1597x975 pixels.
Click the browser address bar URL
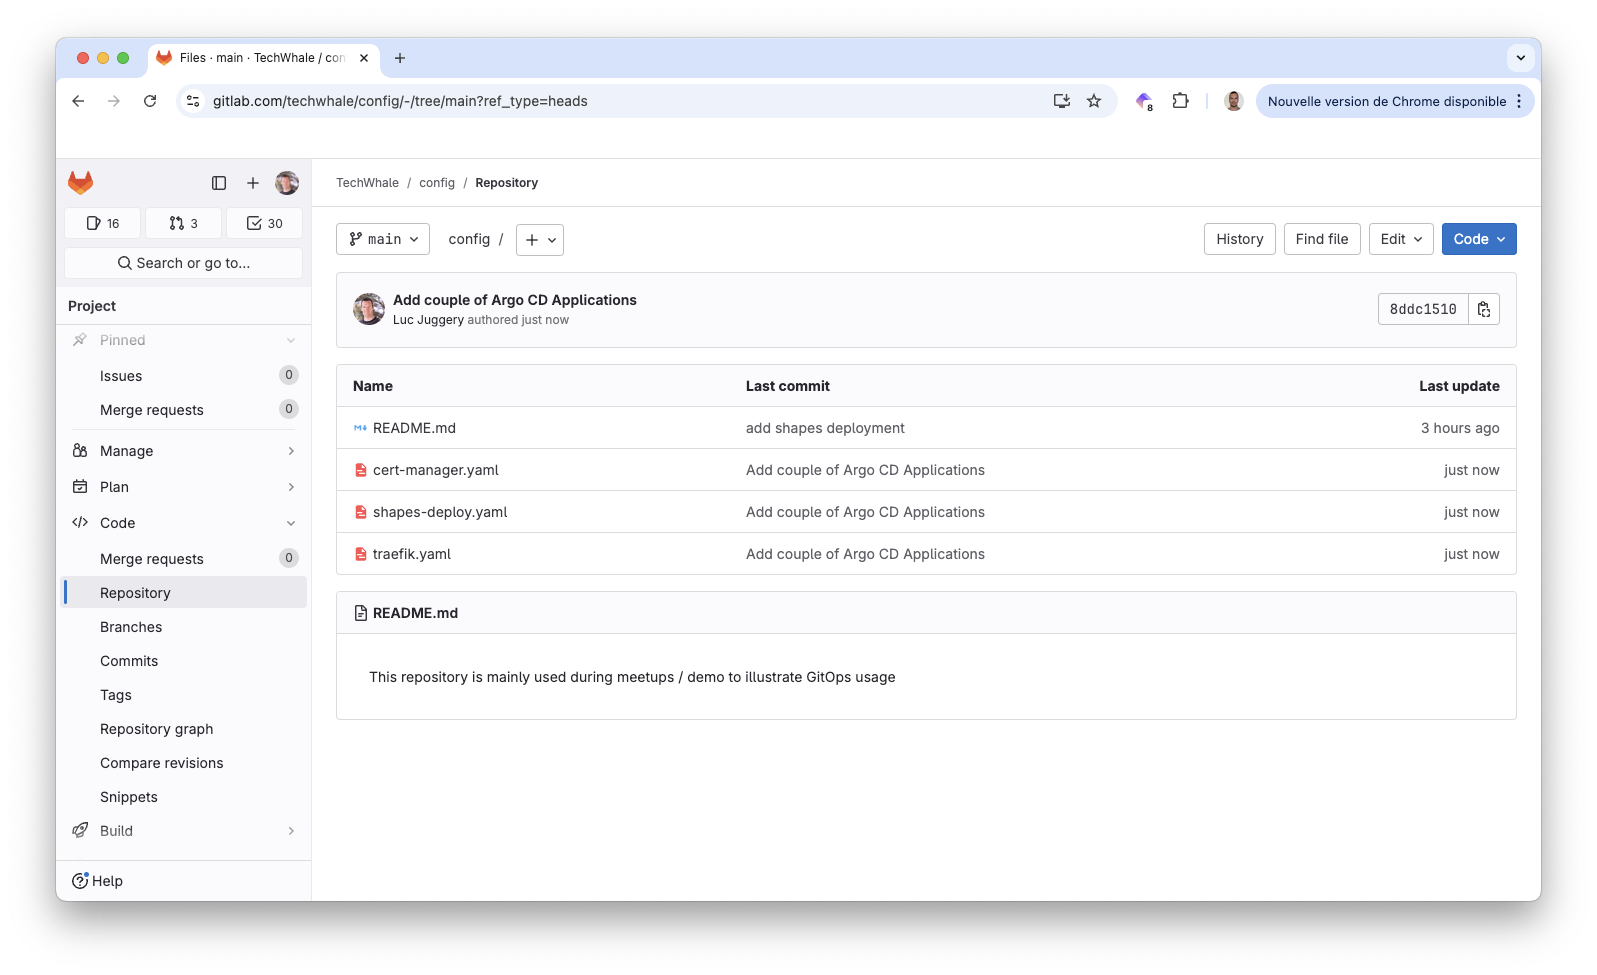[x=400, y=101]
